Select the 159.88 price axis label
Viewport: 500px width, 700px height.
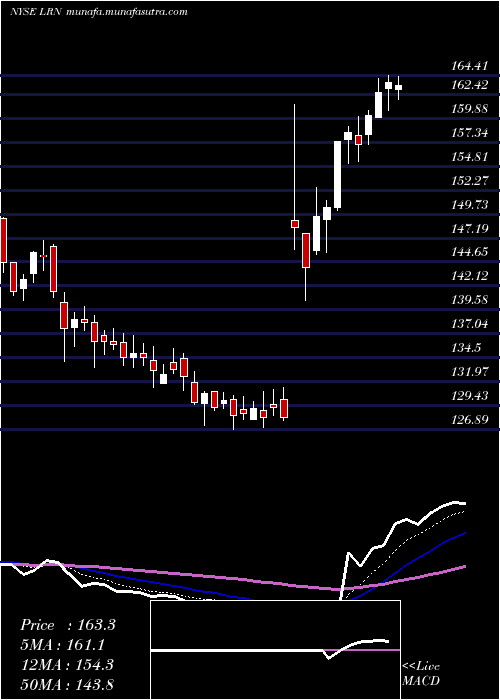(x=470, y=108)
